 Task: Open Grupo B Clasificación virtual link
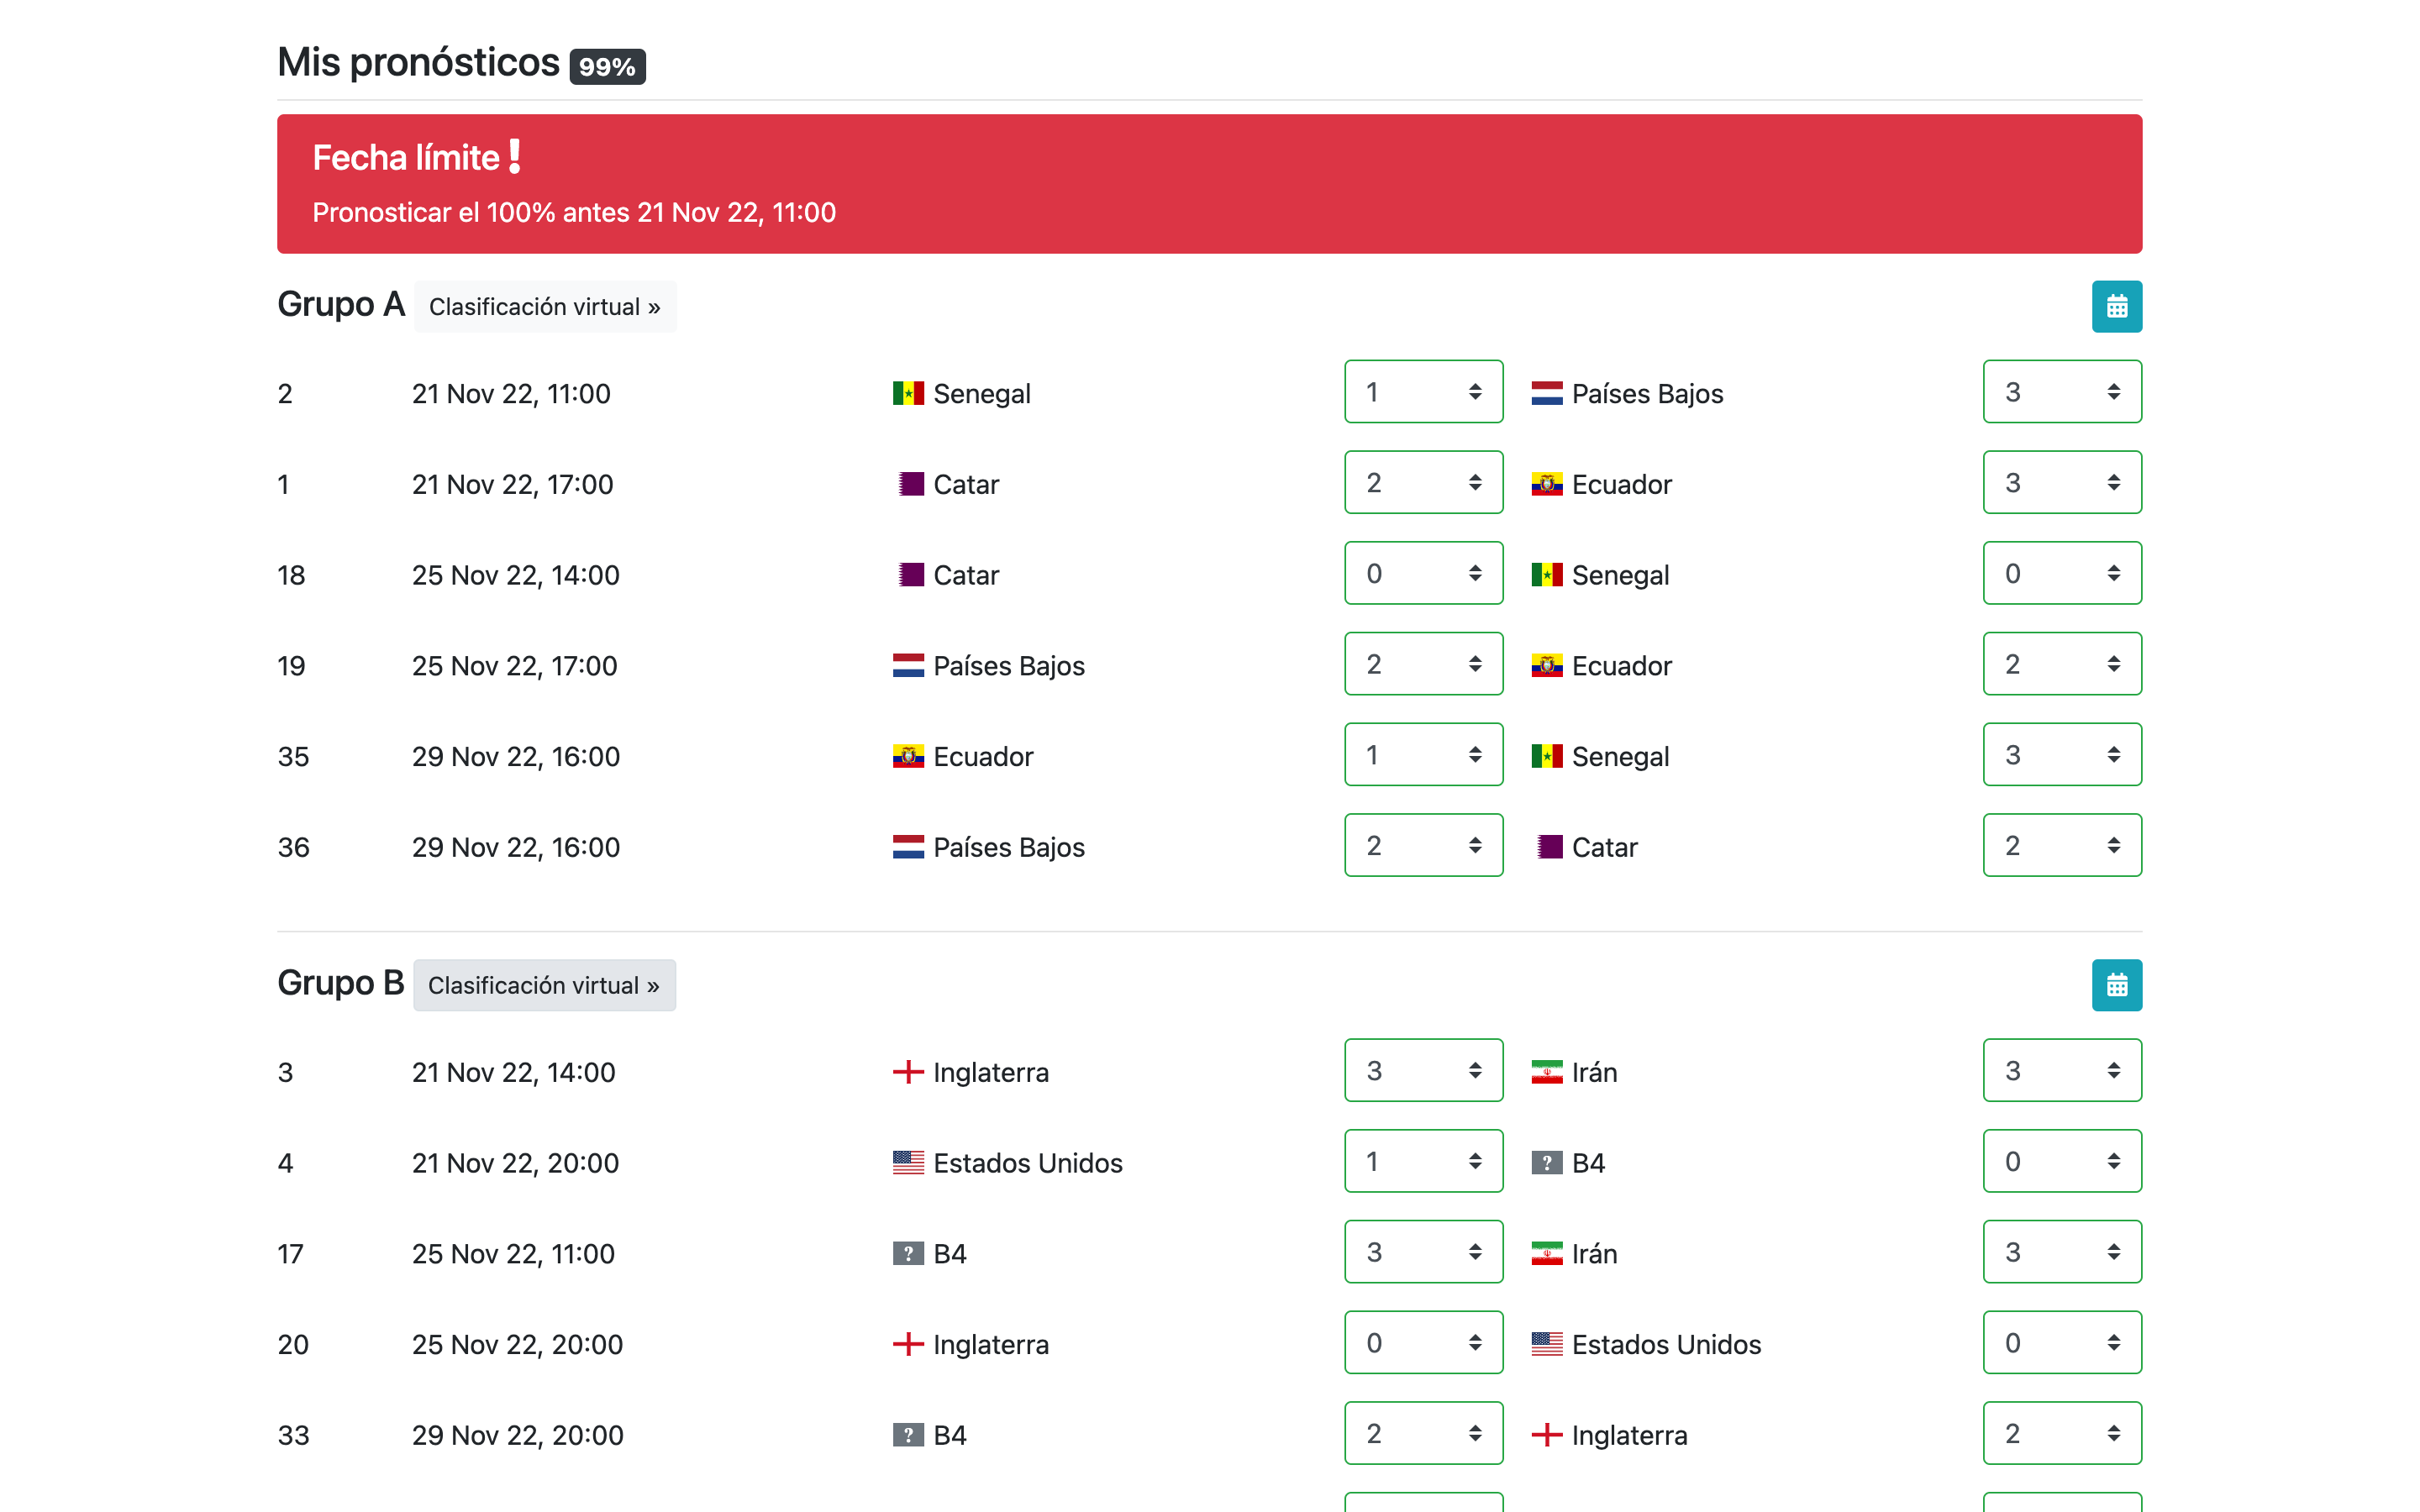click(544, 985)
